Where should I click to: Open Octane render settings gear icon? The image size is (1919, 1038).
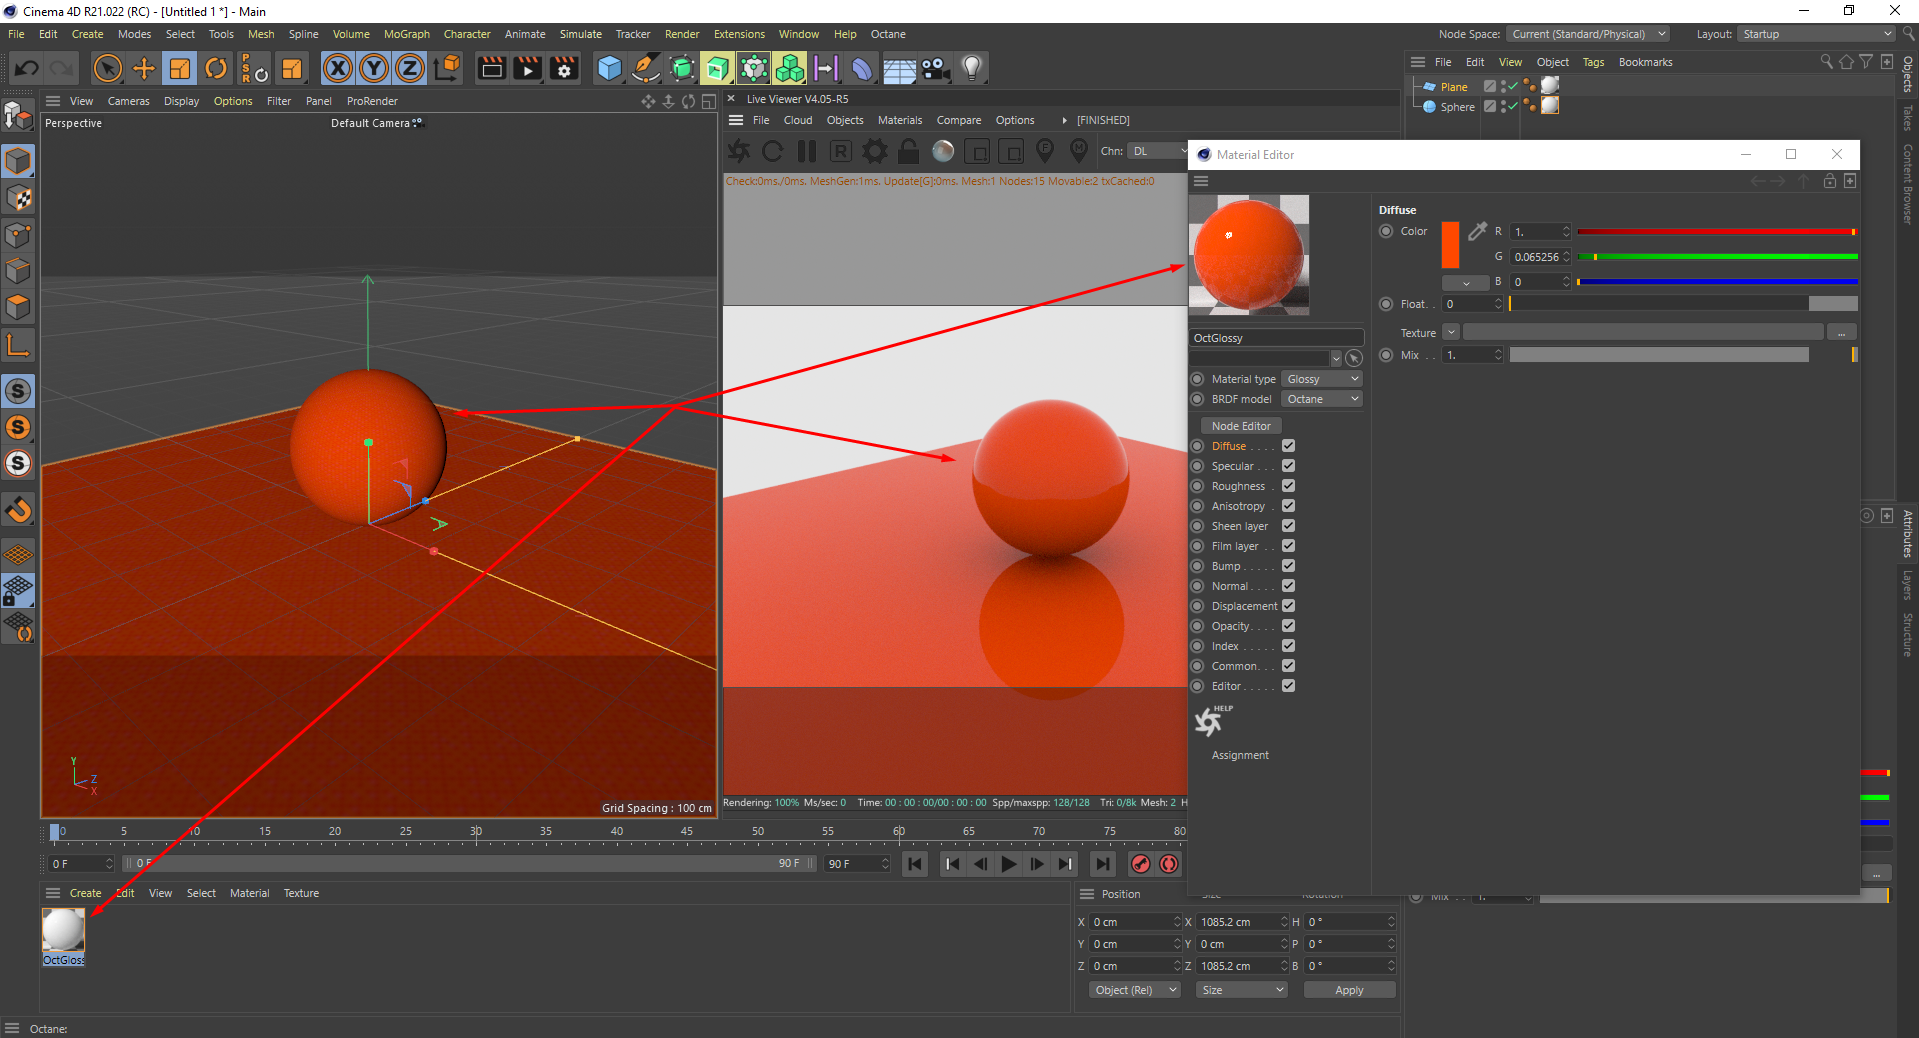pyautogui.click(x=875, y=151)
